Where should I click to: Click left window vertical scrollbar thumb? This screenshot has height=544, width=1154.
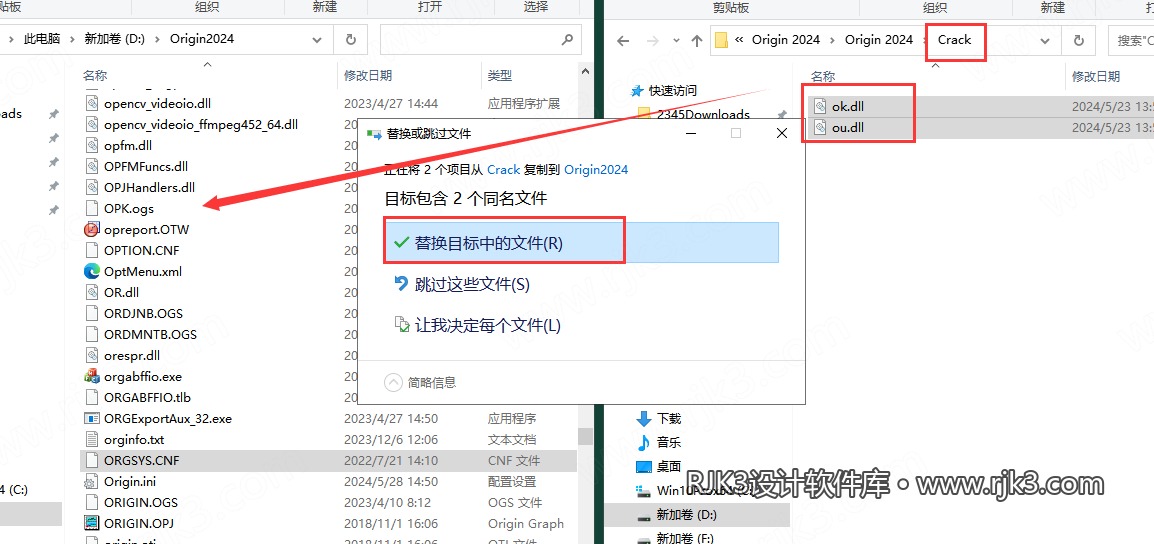[x=584, y=437]
